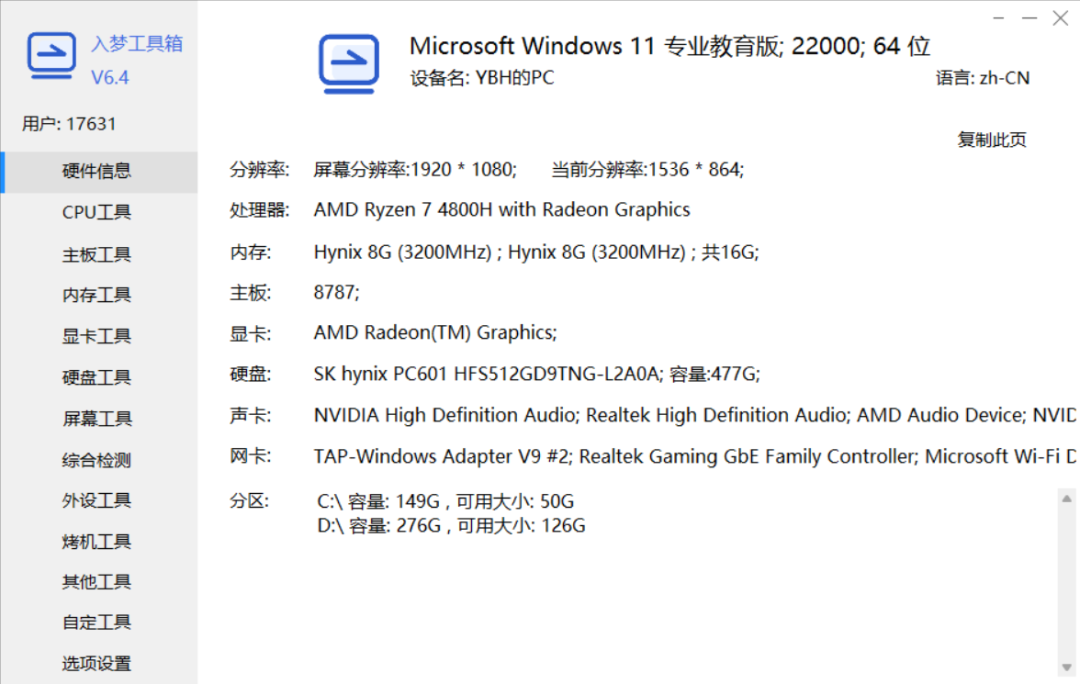Screen dimensions: 1080x684
Task: Open the CPU工具 tab
Action: coord(96,212)
